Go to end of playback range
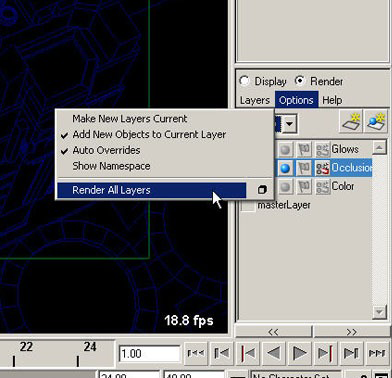Image resolution: width=392 pixels, height=378 pixels. pyautogui.click(x=377, y=353)
